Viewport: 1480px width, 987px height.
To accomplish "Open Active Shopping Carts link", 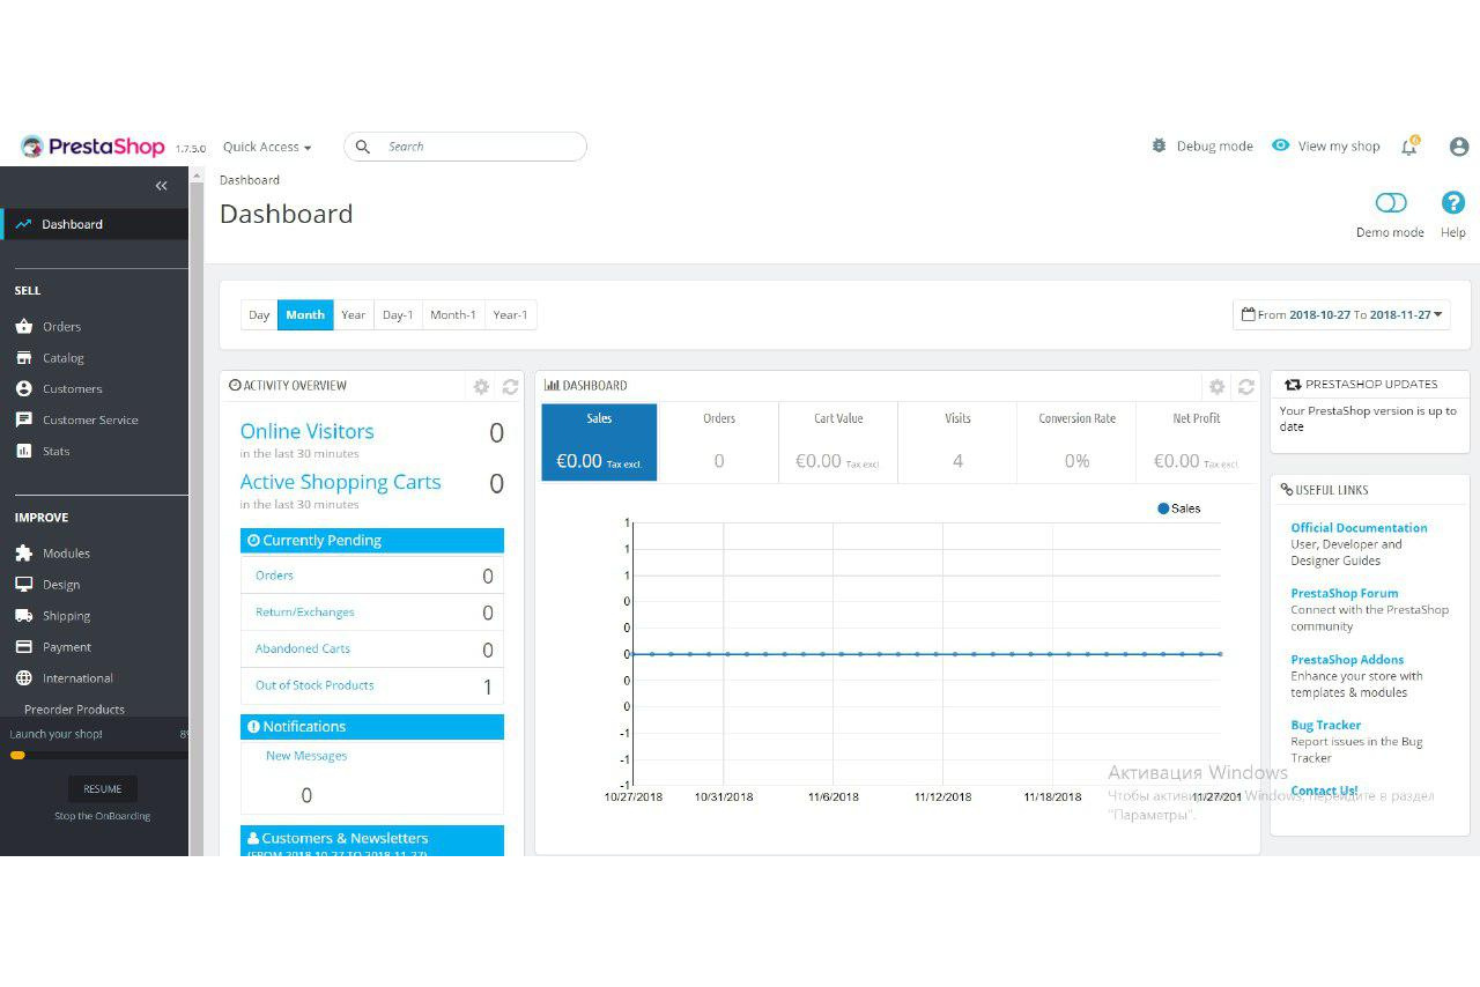I will 340,482.
